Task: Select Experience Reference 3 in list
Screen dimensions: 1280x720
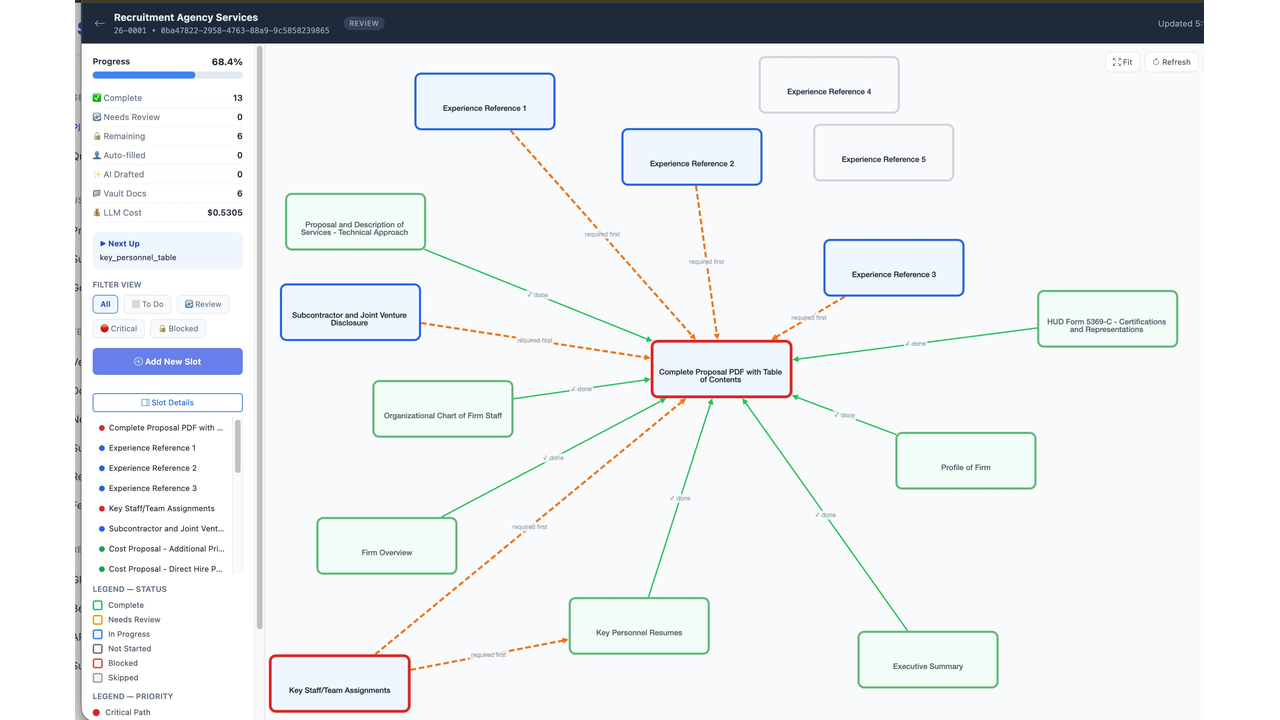Action: 163,488
